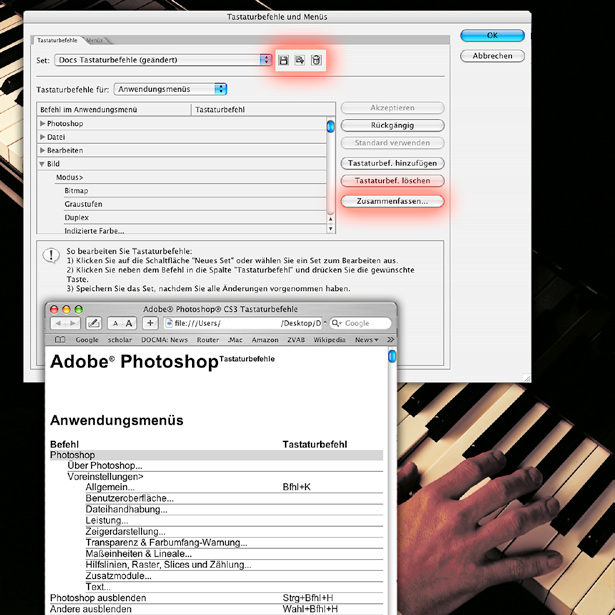The width and height of the screenshot is (615, 615).
Task: Open the Tastaturbefehle für dropdown
Action: (170, 89)
